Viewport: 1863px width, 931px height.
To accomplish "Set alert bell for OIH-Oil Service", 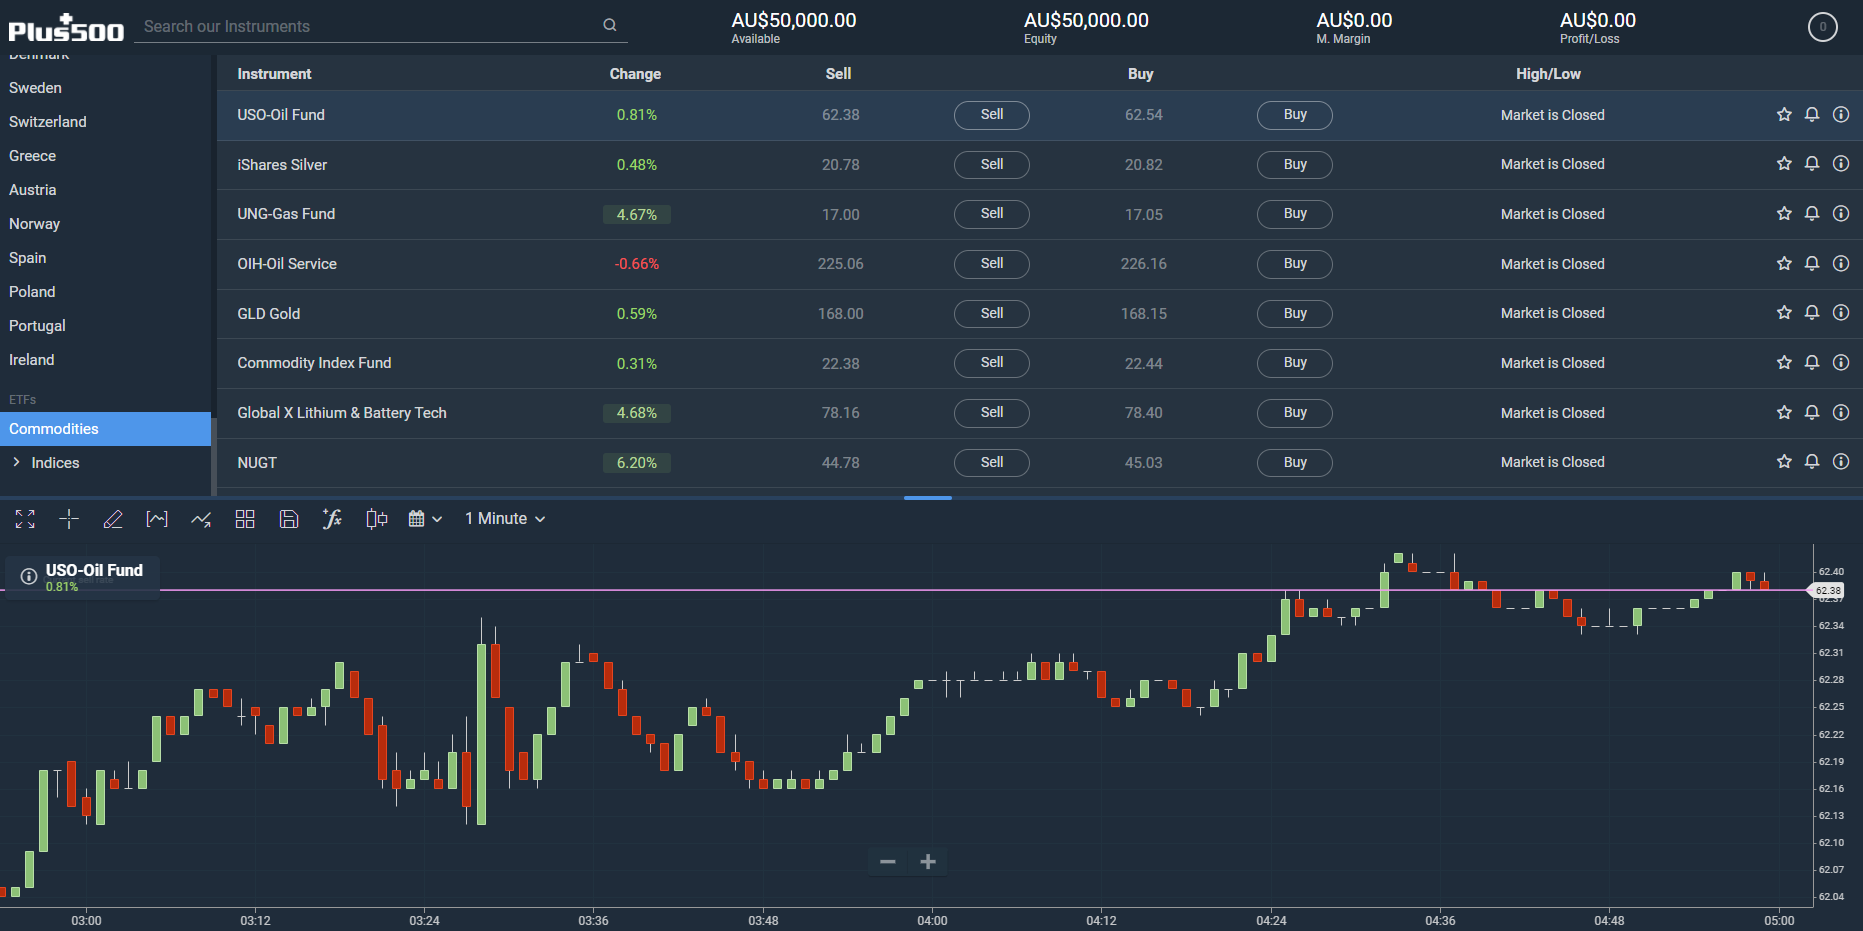I will pyautogui.click(x=1812, y=264).
